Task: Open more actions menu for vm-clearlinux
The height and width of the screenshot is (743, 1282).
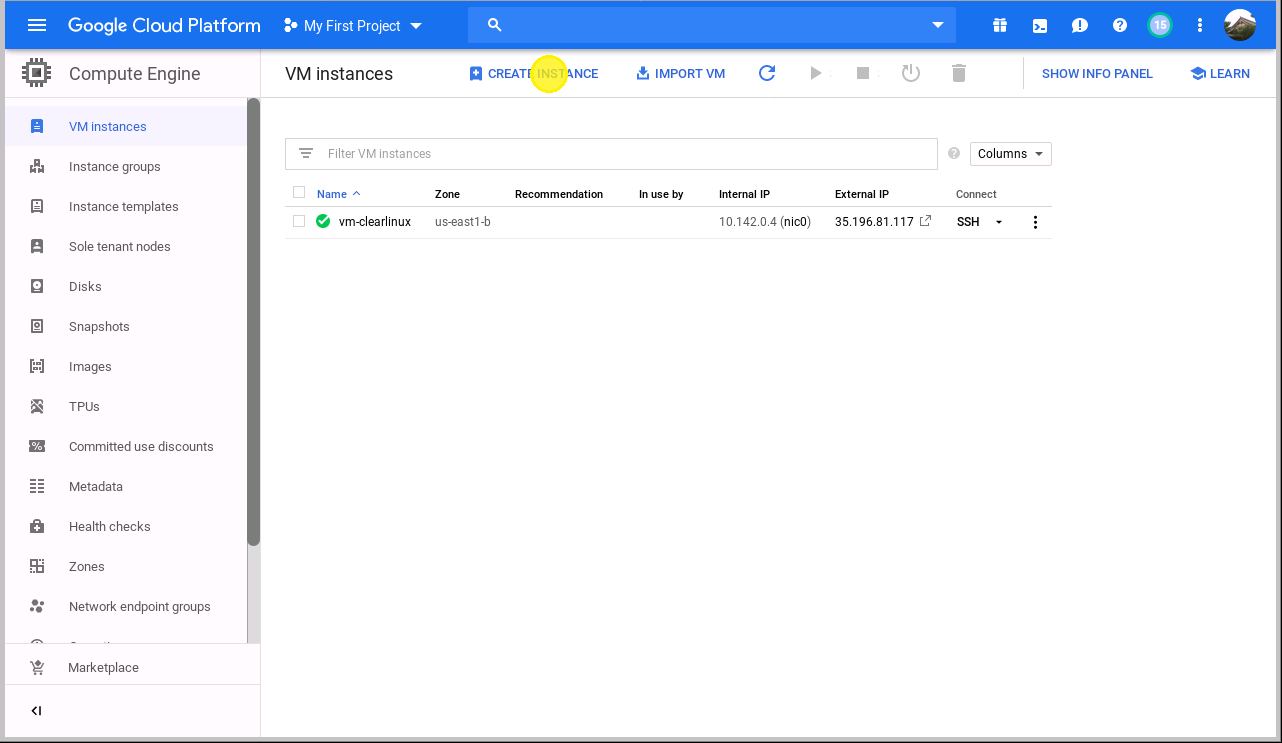Action: tap(1035, 222)
